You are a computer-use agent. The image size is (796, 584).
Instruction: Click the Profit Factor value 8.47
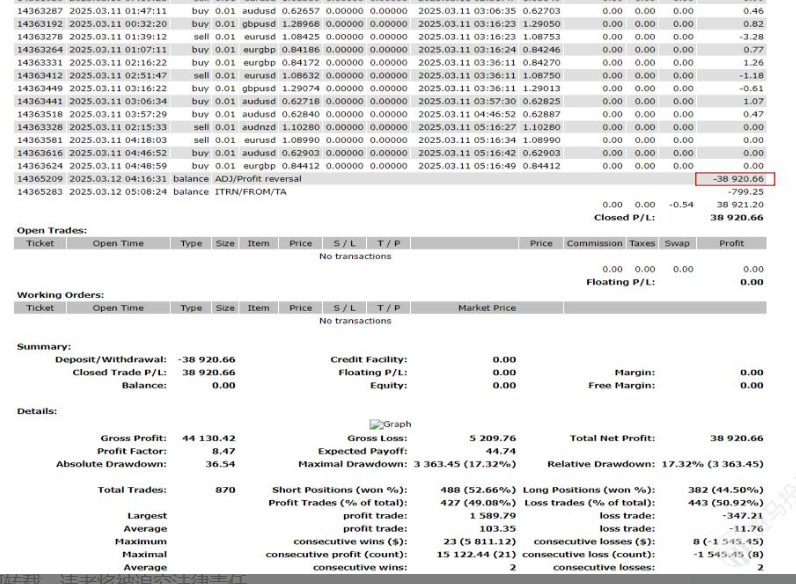tap(224, 451)
